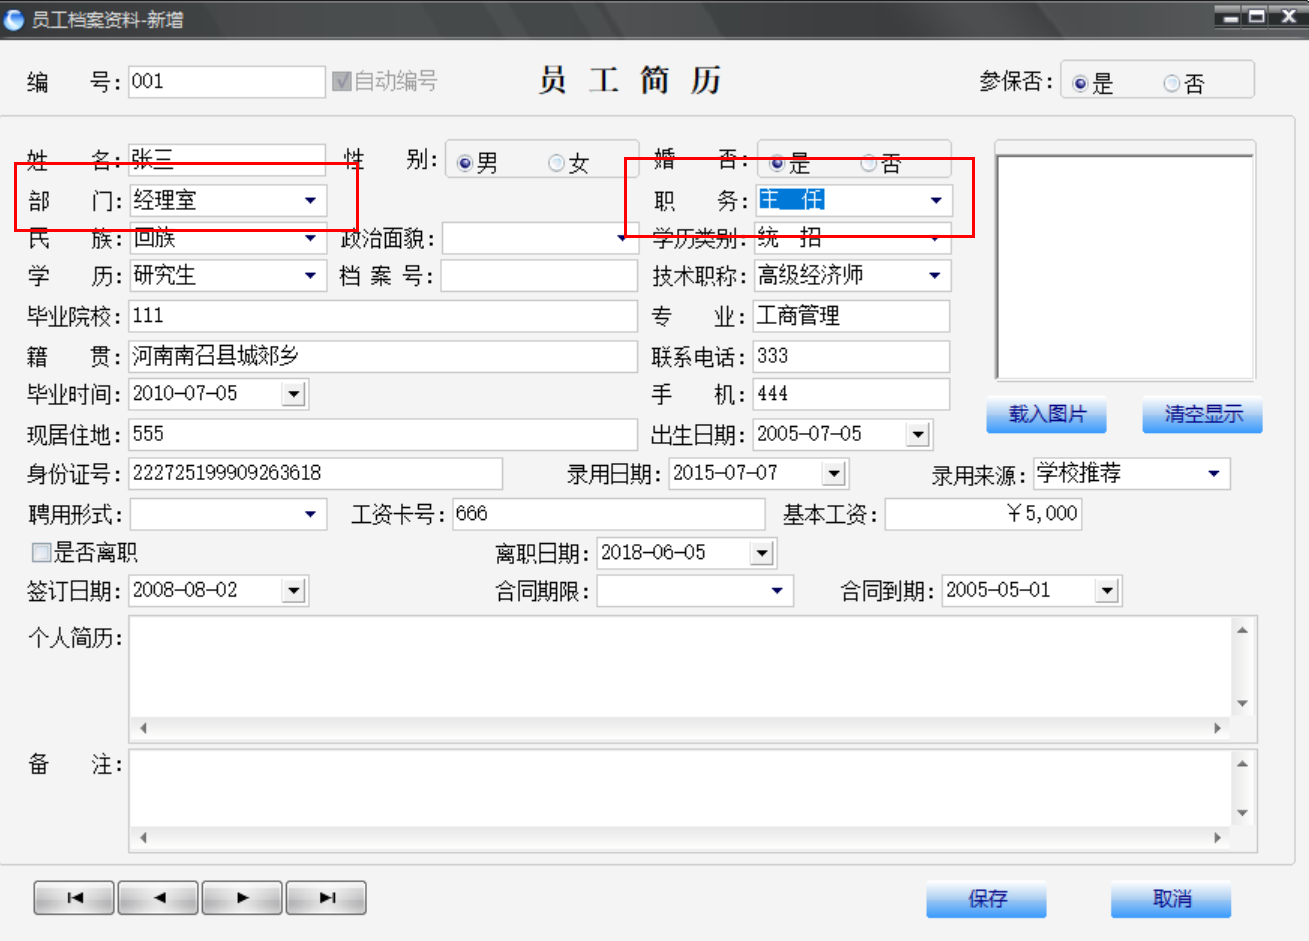Cancel the form with 取消
The image size is (1309, 941).
point(1171,899)
